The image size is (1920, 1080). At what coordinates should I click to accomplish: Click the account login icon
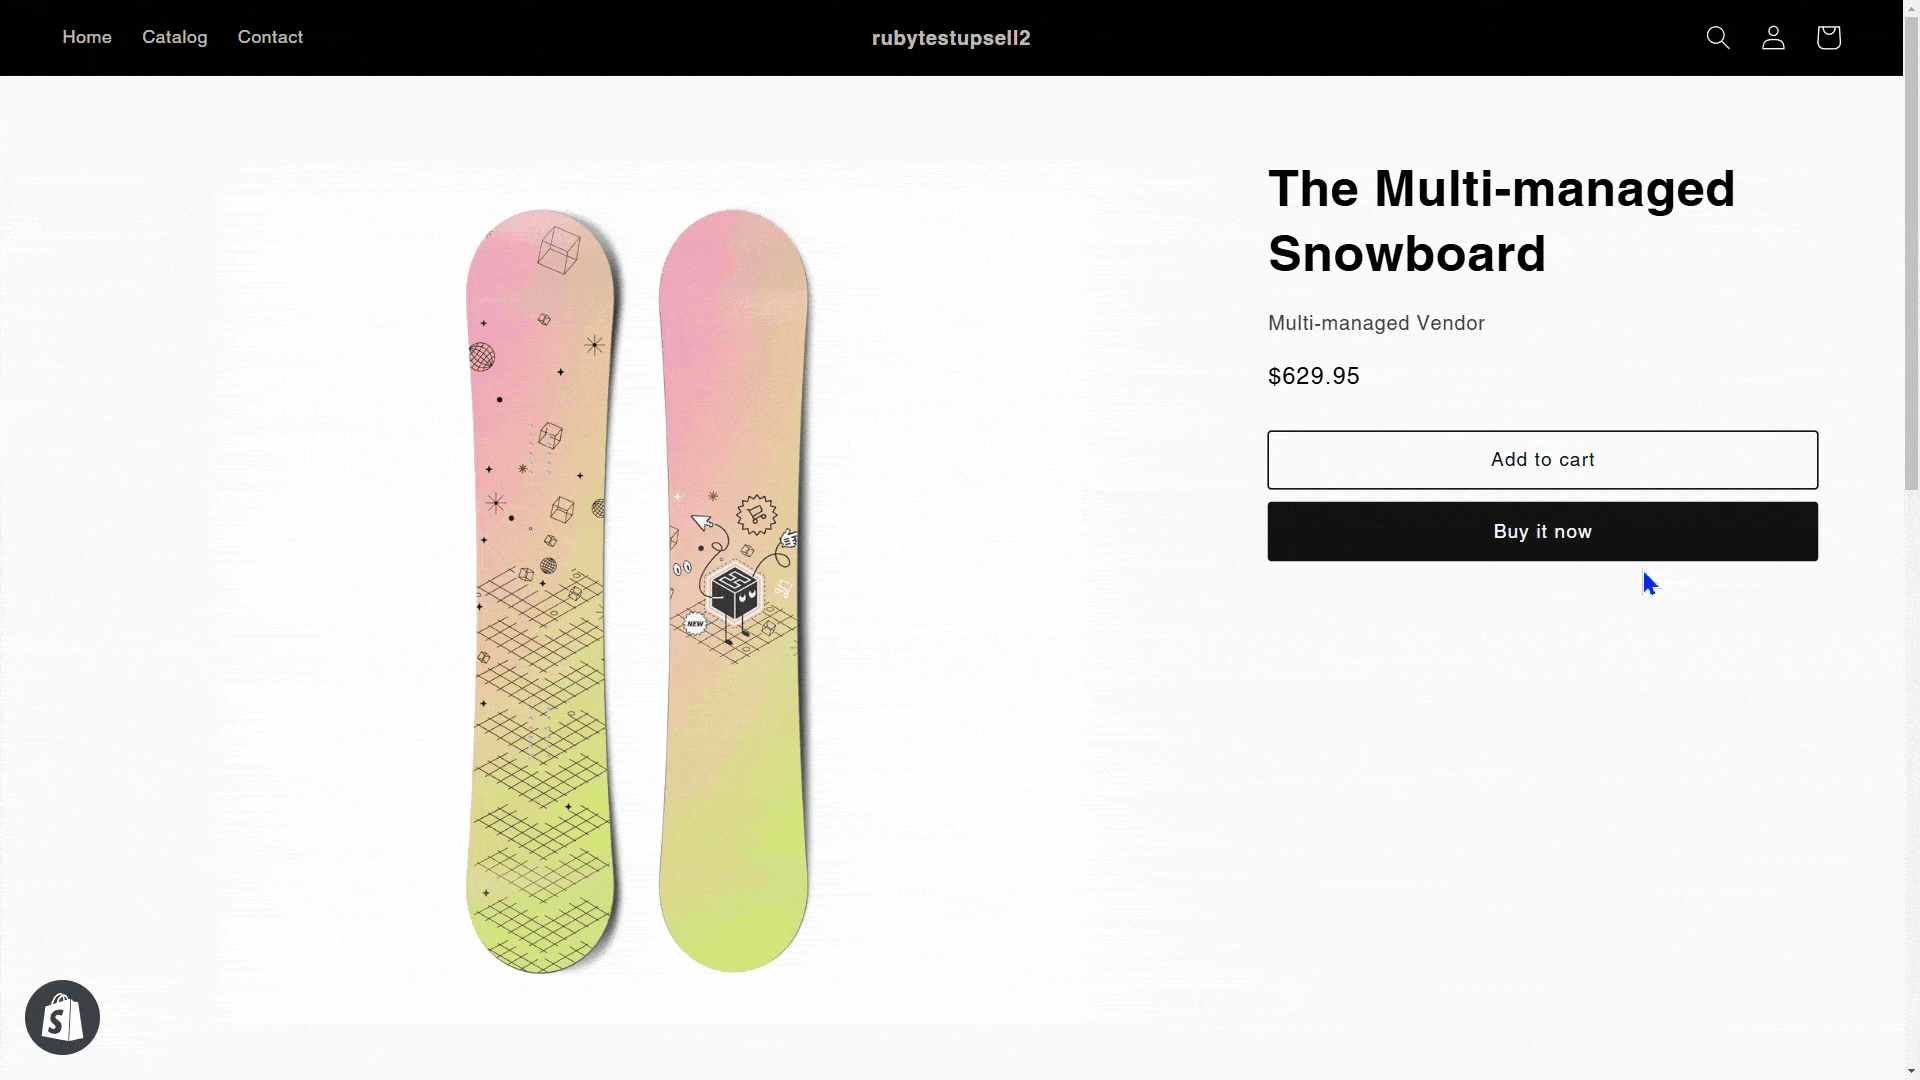click(1773, 38)
